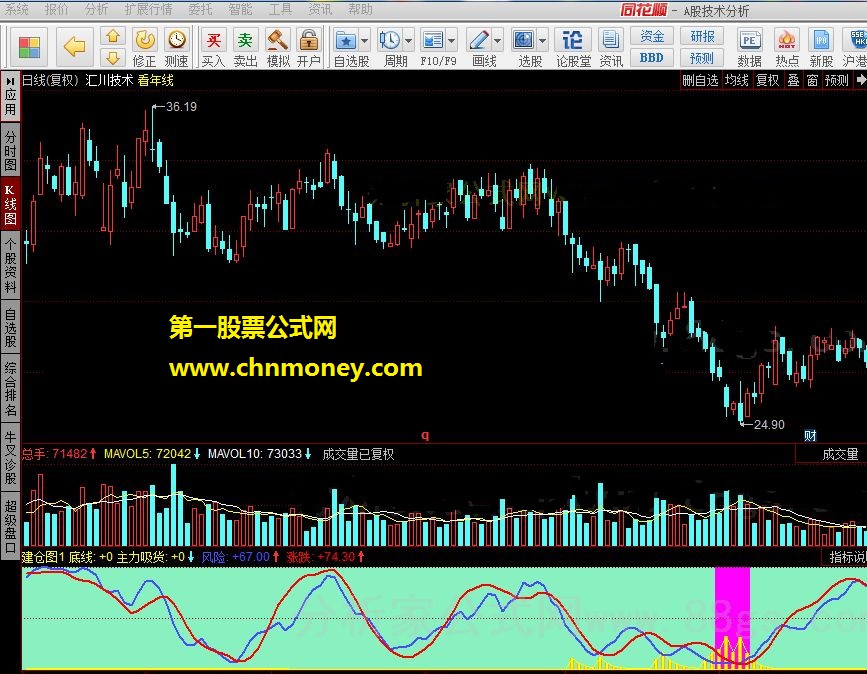Open the 系统 menu

click(x=17, y=9)
